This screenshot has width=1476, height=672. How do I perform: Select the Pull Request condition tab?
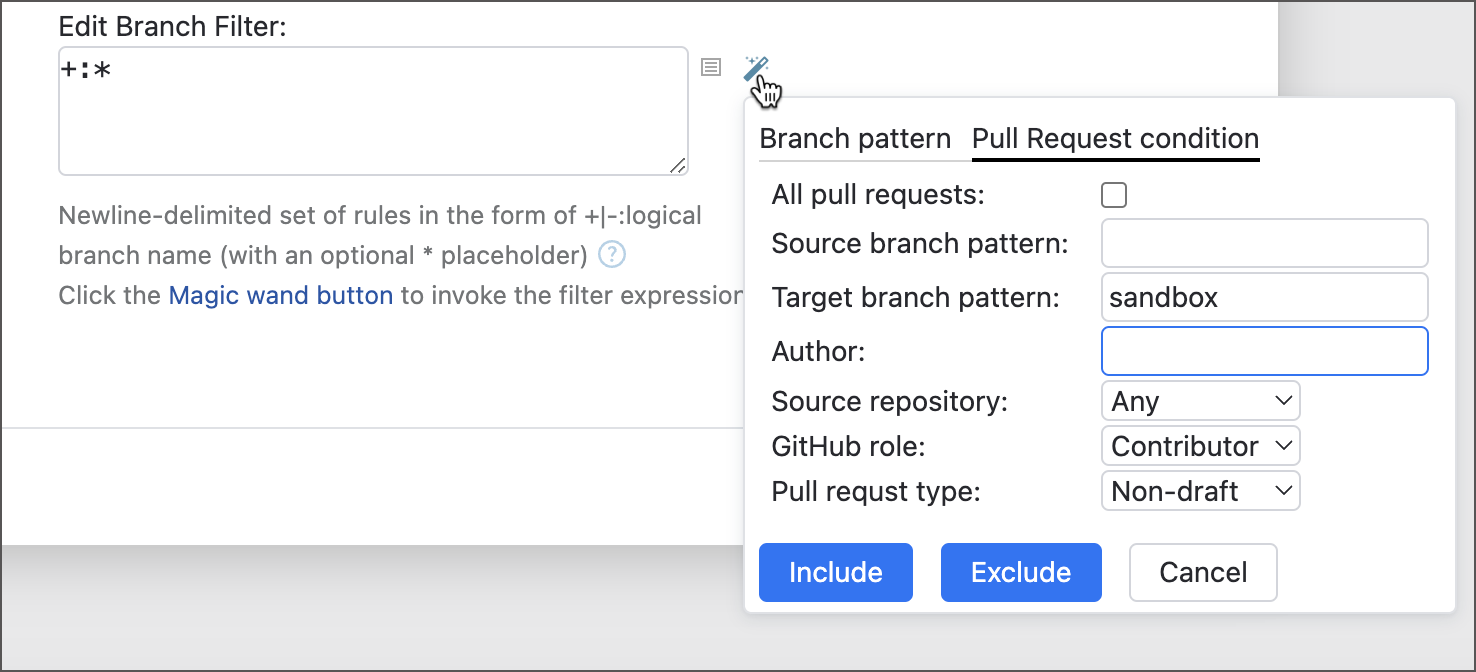pos(1115,138)
